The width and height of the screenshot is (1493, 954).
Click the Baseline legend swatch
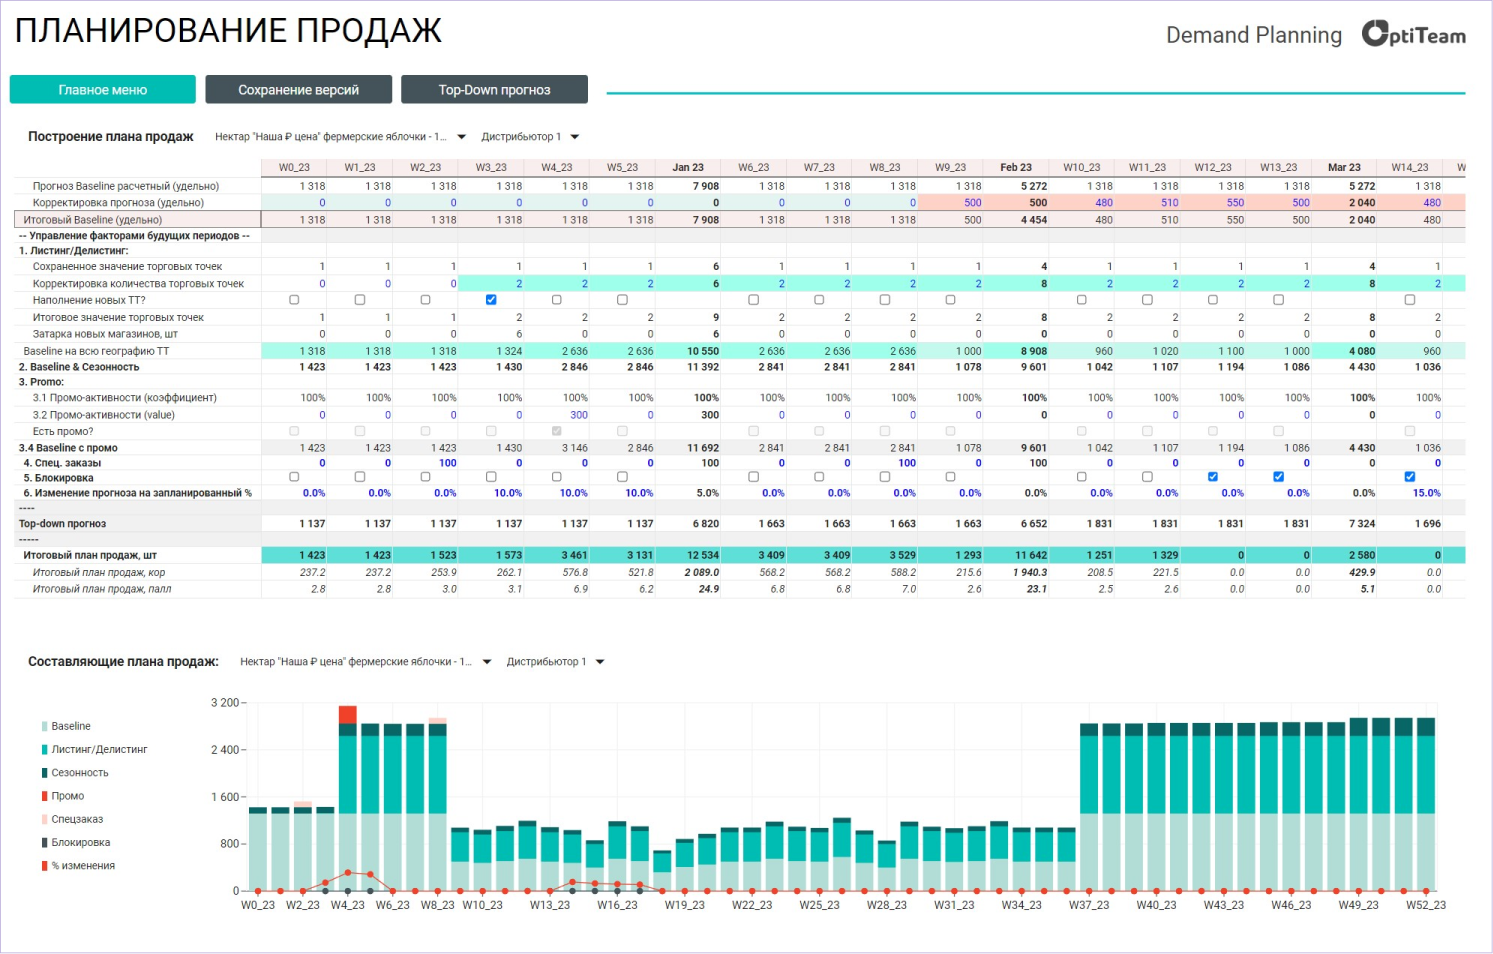(x=45, y=726)
